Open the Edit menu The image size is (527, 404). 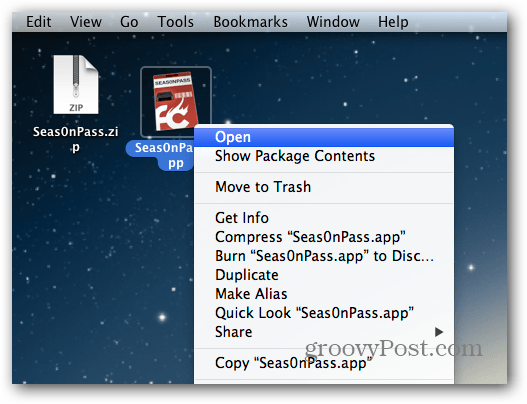tap(39, 22)
